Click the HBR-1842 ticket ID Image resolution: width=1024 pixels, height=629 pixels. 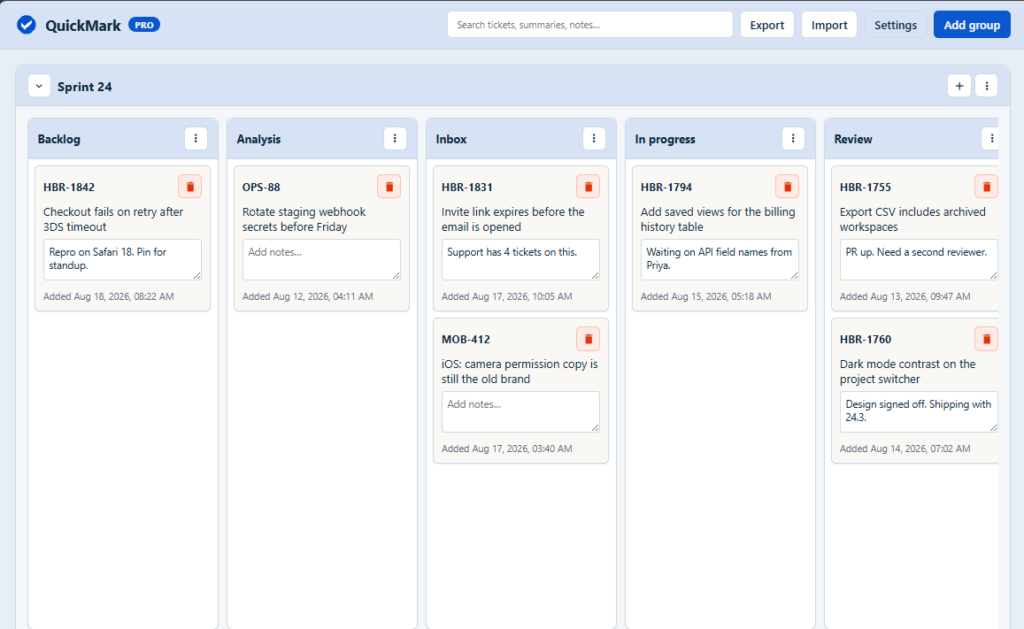(69, 187)
